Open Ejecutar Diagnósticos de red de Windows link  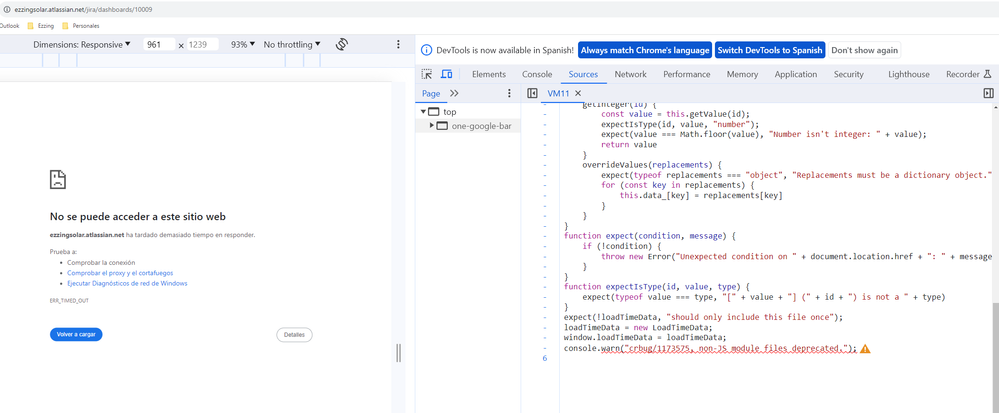(127, 283)
